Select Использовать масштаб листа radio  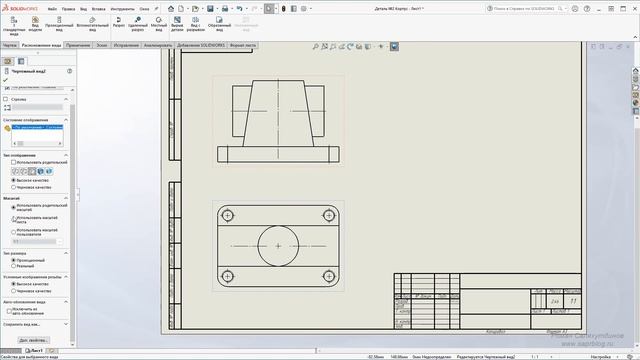click(13, 220)
